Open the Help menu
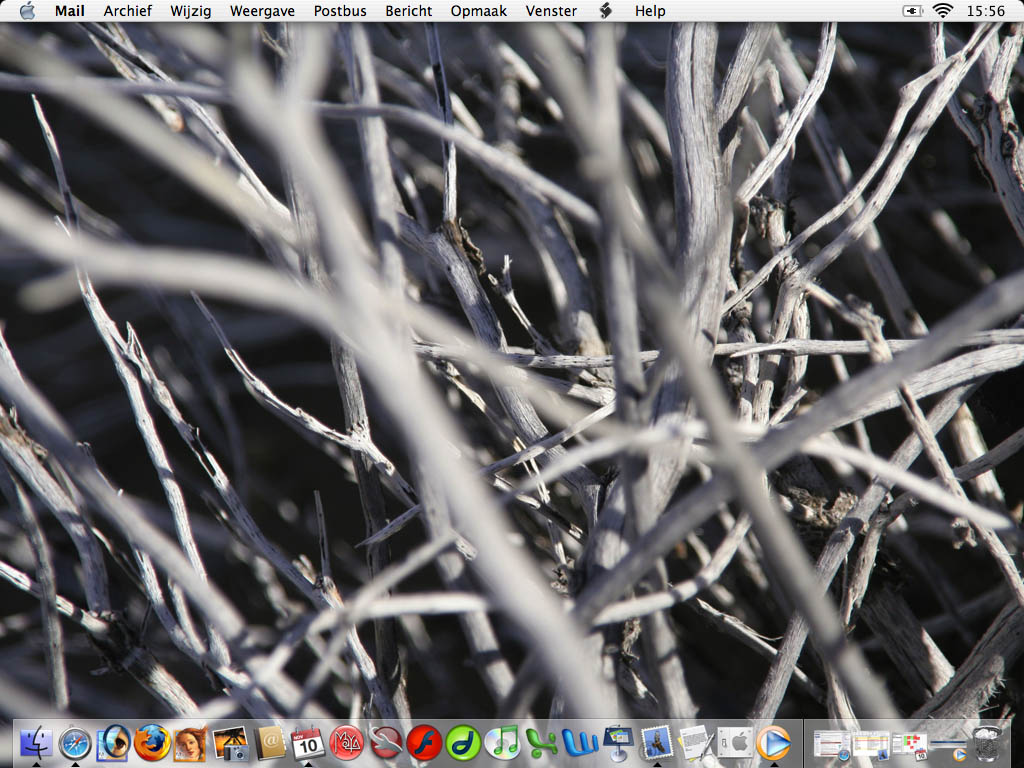This screenshot has height=768, width=1024. pyautogui.click(x=650, y=11)
